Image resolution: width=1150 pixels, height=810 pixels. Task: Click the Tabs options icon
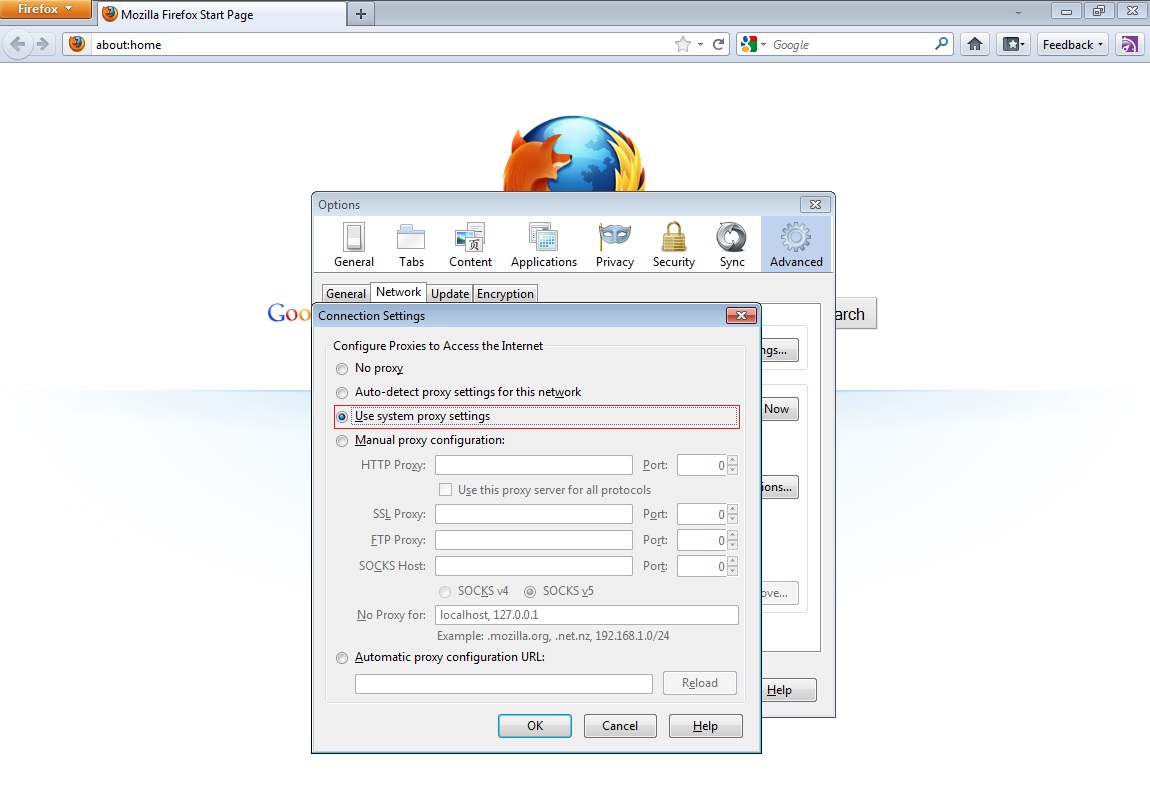[411, 245]
